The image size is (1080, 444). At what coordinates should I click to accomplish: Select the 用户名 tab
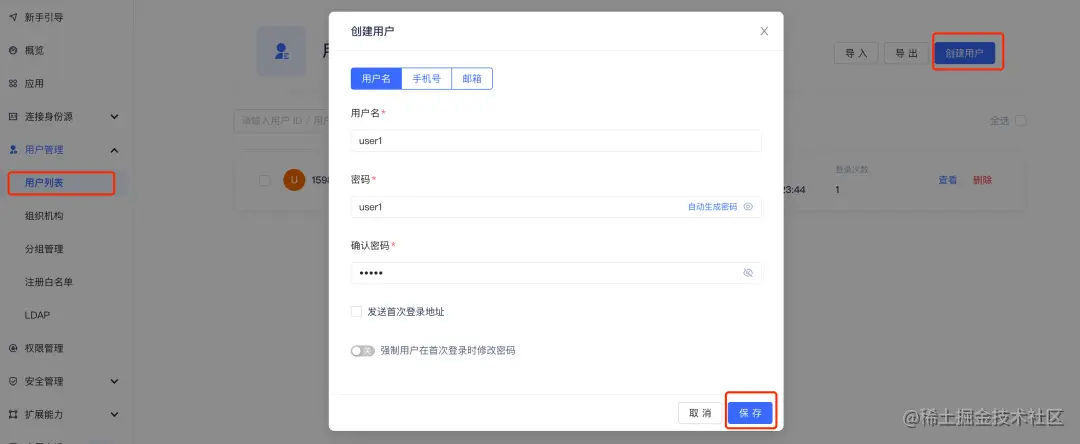coord(376,78)
